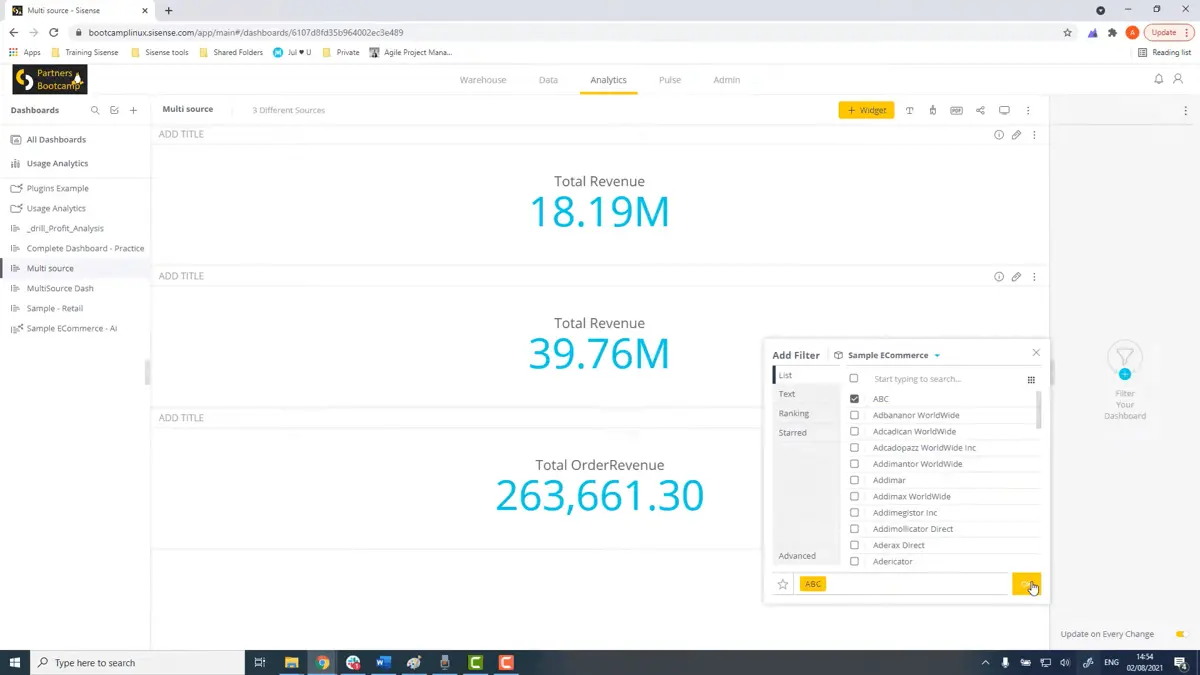Check Addimantor WorldWide checkbox
The image size is (1200, 675).
point(854,464)
